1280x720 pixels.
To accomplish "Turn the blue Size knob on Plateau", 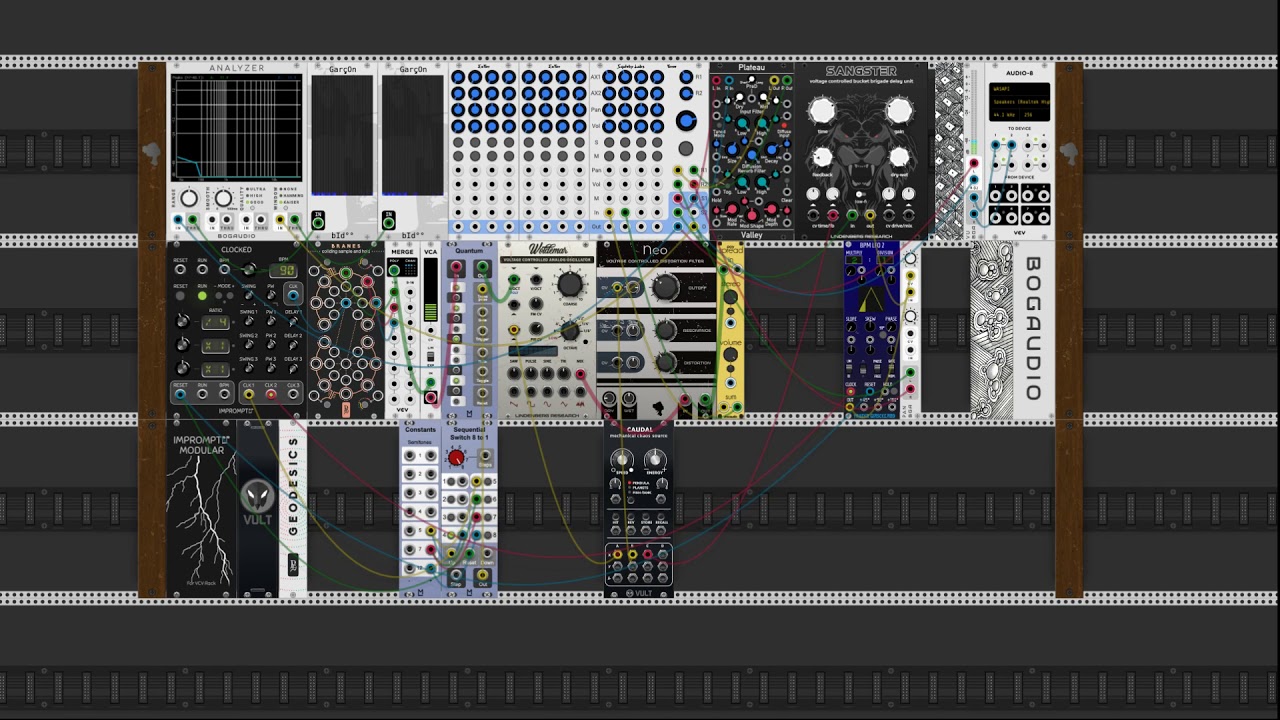I will tap(732, 149).
